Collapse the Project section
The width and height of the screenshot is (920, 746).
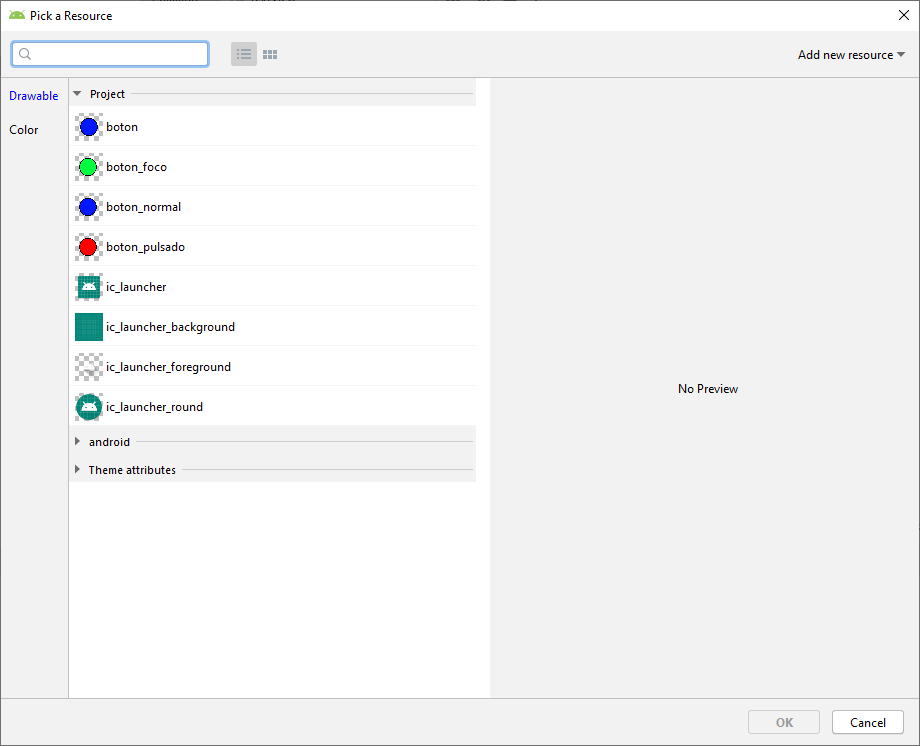(77, 94)
